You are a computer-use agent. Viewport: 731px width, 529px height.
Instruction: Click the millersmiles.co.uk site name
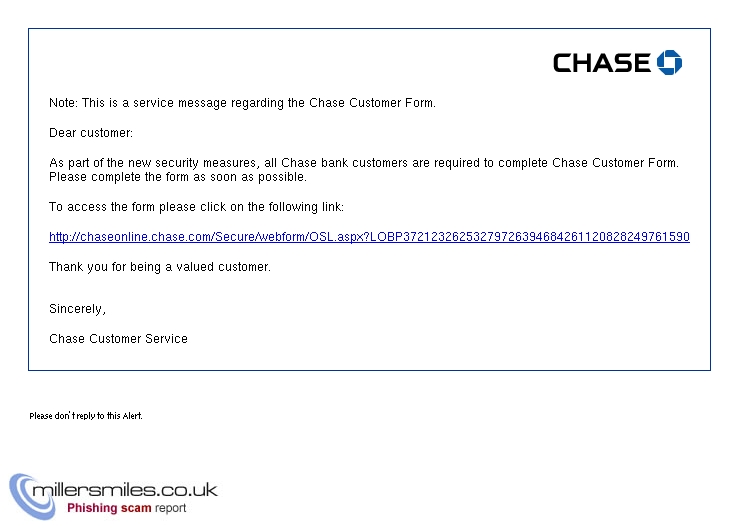125,490
